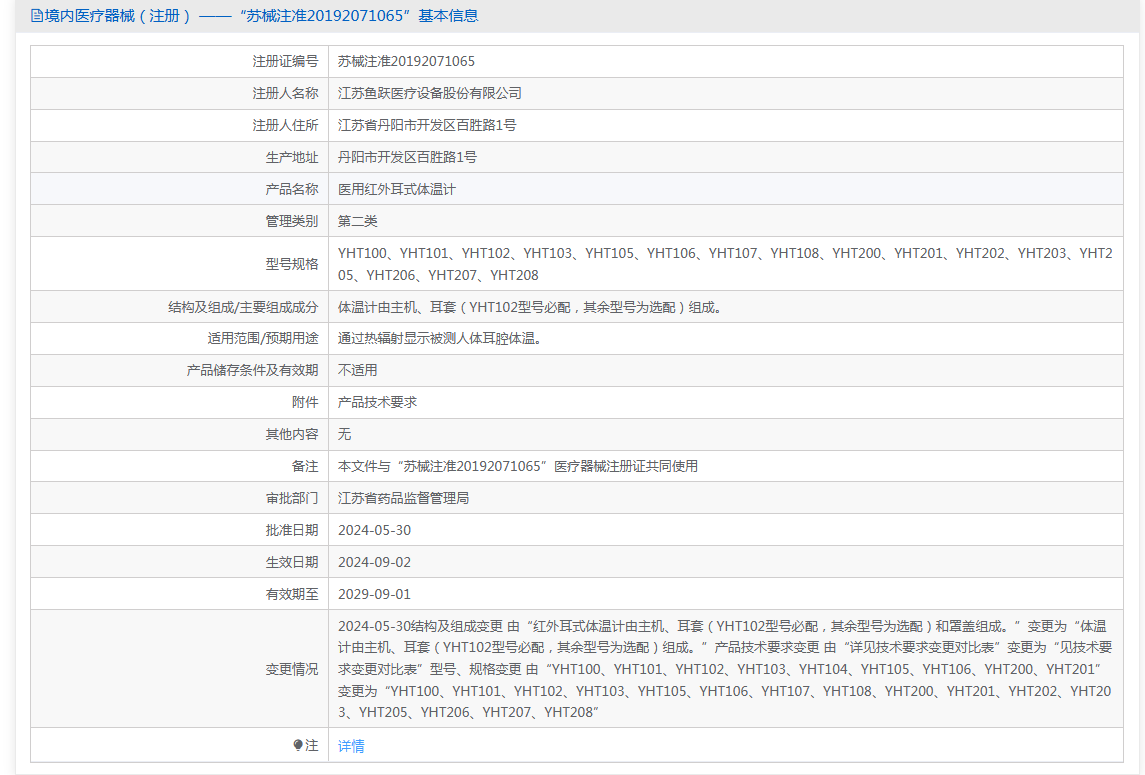Image resolution: width=1145 pixels, height=775 pixels.
Task: Click the 注册人住所 row label
Action: click(286, 126)
